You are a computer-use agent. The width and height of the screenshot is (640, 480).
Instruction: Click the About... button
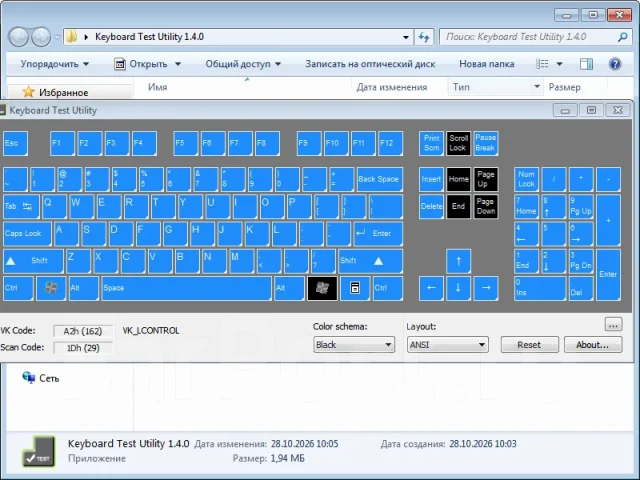(593, 345)
